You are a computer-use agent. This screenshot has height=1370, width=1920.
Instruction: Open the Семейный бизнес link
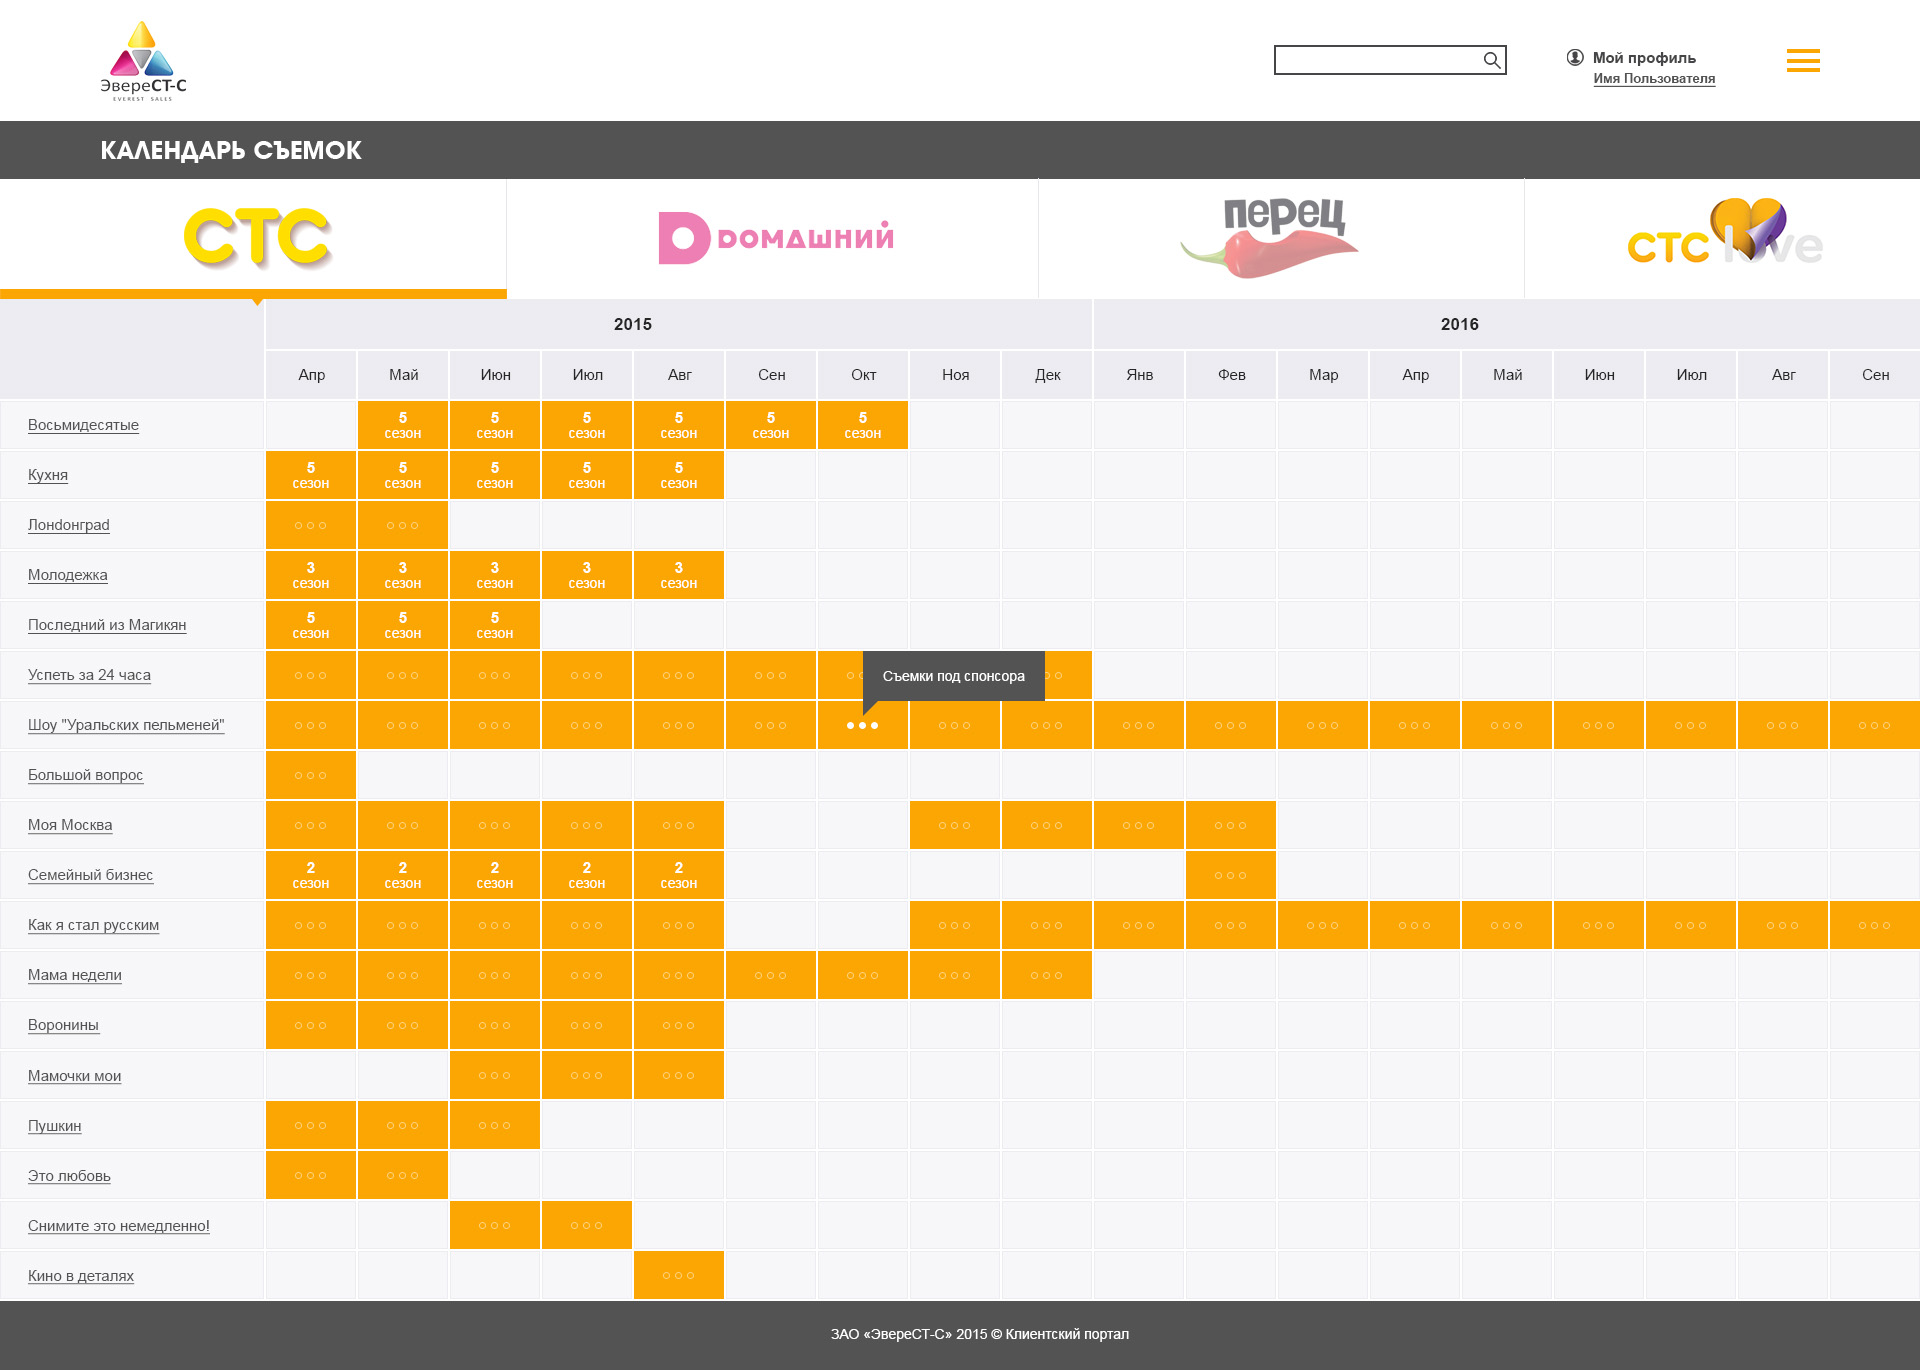tap(90, 875)
